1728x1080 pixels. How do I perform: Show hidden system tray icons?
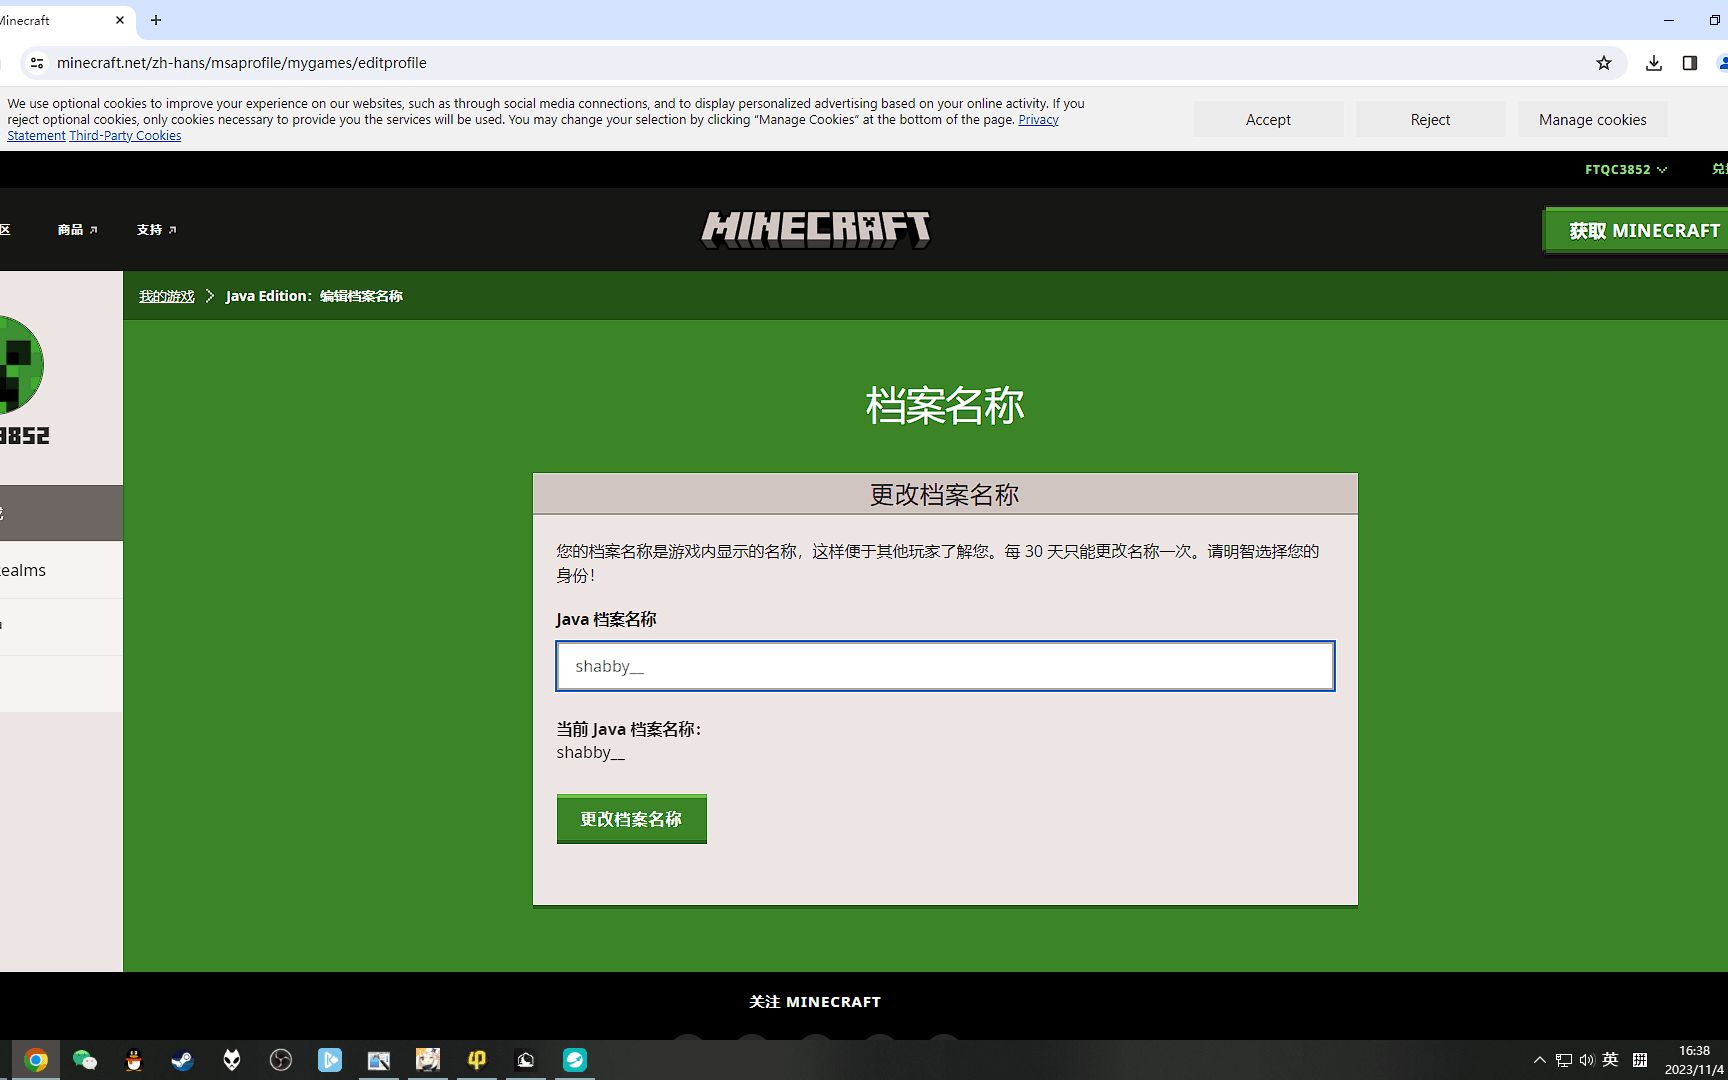tap(1540, 1060)
